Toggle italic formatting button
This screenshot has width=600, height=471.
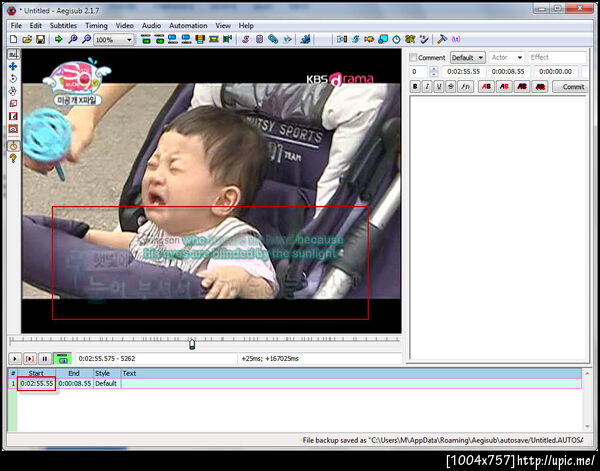click(x=427, y=87)
